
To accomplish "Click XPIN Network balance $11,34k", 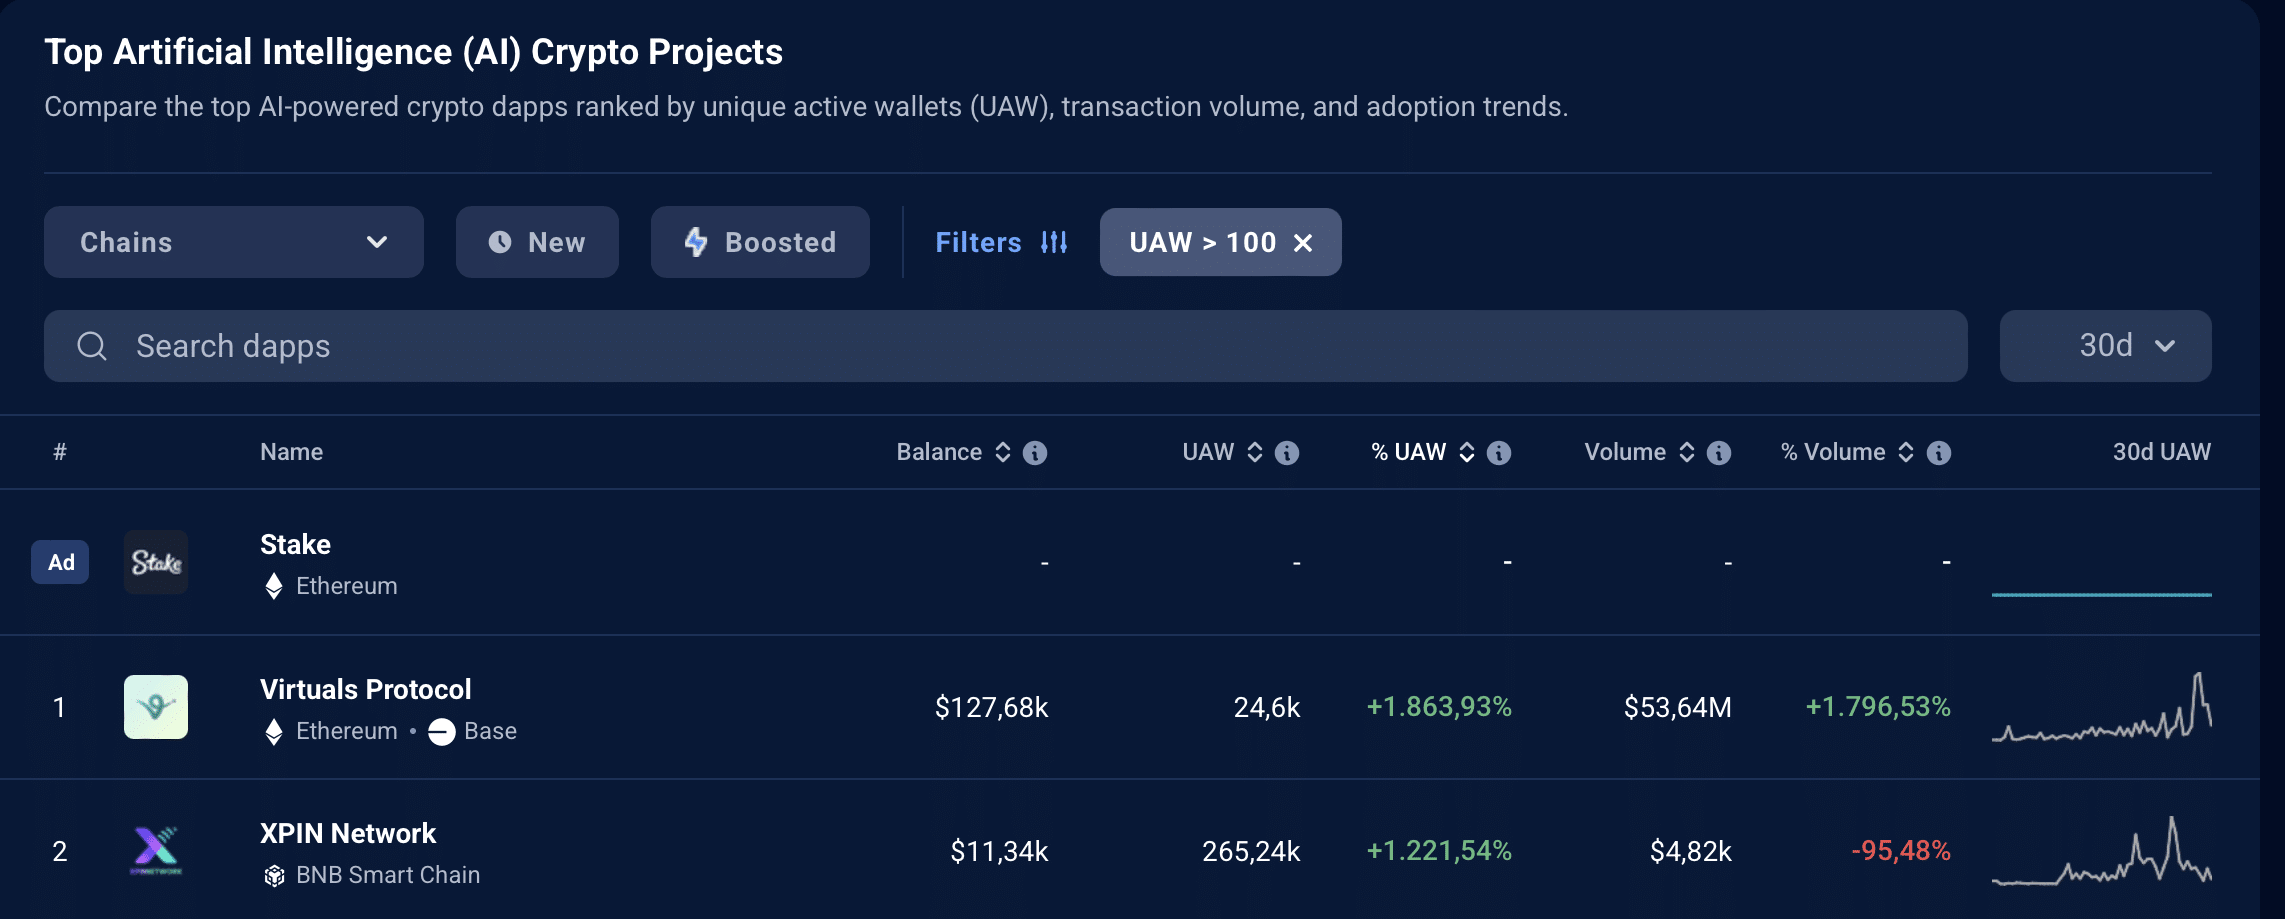I will (999, 851).
